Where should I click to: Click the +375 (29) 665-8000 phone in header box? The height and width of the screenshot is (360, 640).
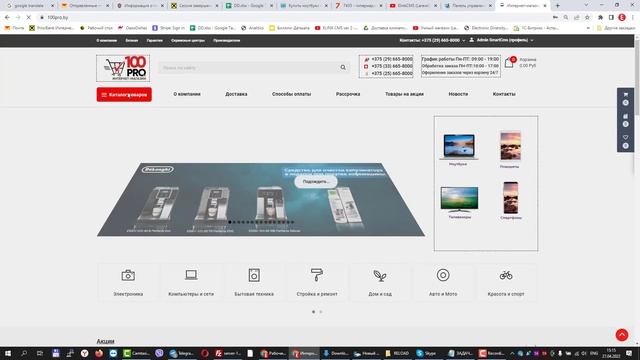pyautogui.click(x=392, y=59)
